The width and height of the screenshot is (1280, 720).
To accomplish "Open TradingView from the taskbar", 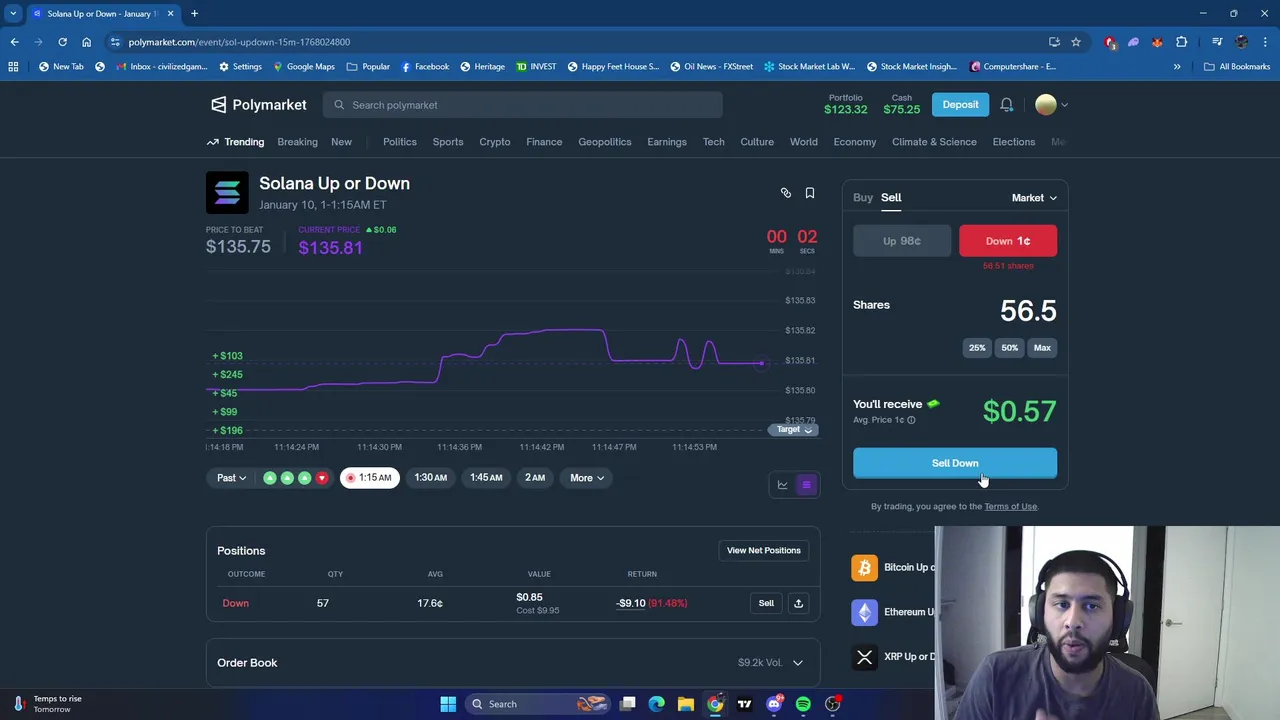I will pyautogui.click(x=744, y=704).
